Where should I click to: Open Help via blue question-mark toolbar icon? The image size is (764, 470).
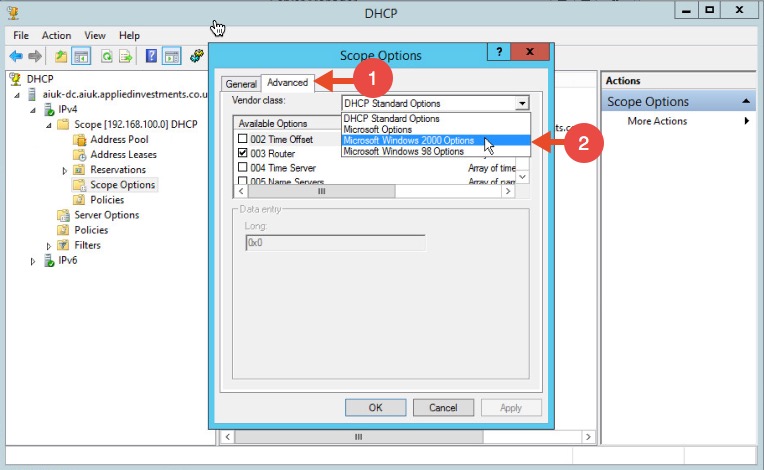point(151,56)
